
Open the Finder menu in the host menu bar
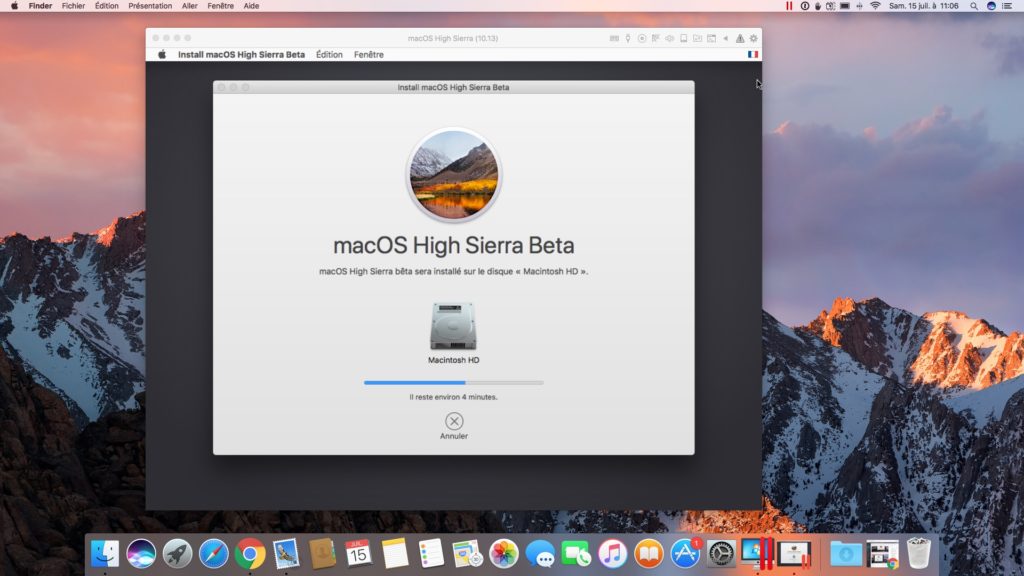click(x=40, y=6)
